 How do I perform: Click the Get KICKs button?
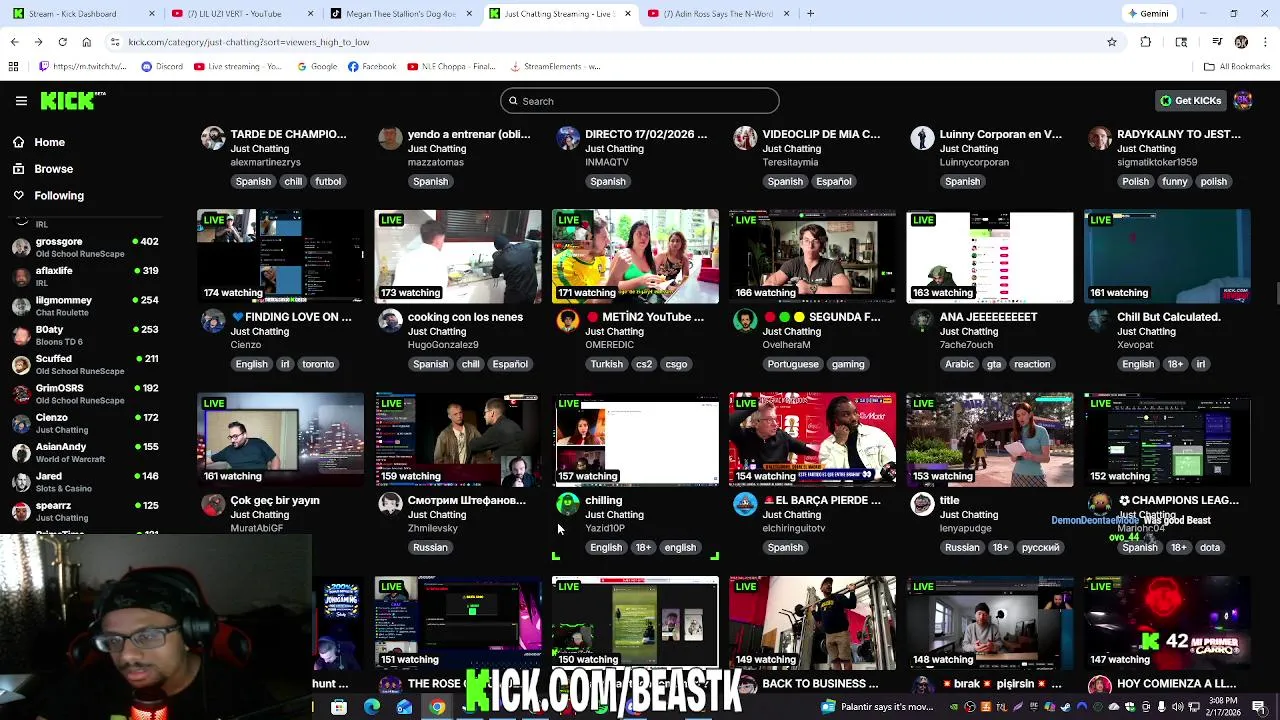click(1190, 101)
